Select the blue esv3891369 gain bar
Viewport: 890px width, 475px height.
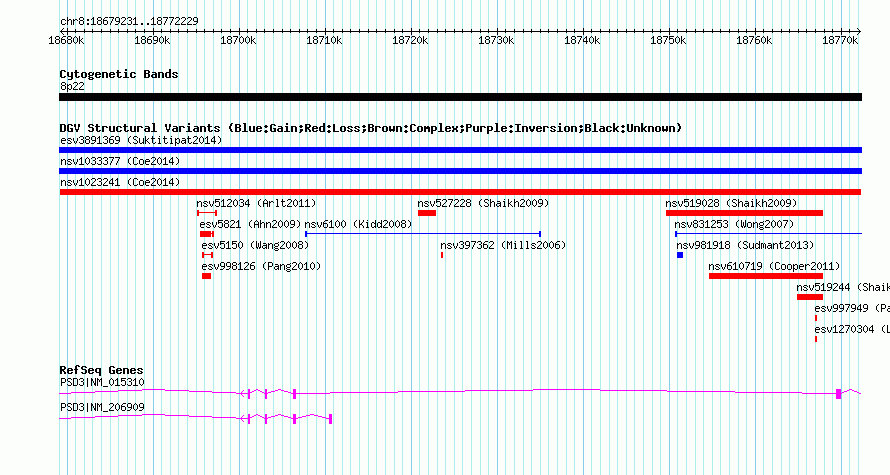460,150
